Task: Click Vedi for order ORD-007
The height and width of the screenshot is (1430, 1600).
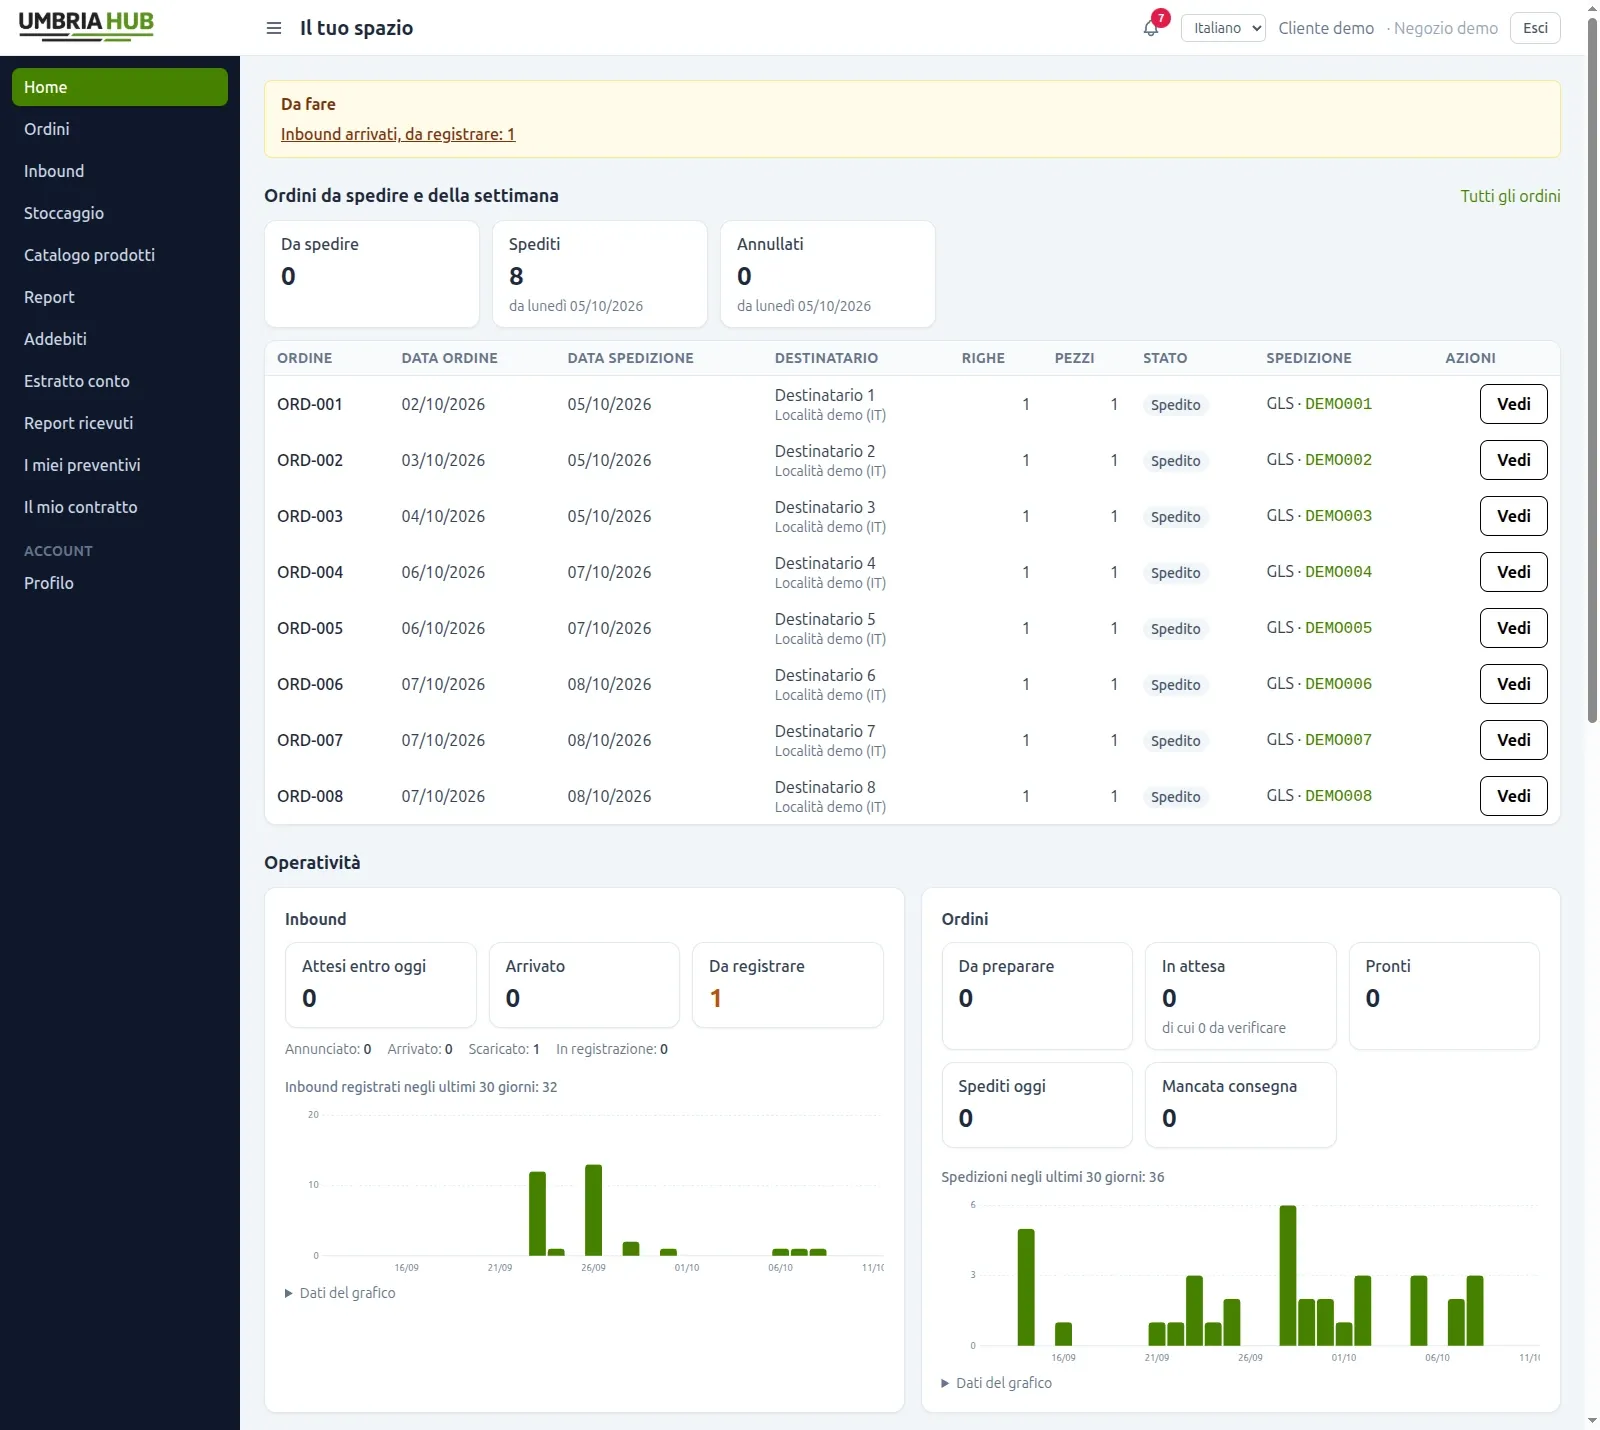Action: [1514, 740]
